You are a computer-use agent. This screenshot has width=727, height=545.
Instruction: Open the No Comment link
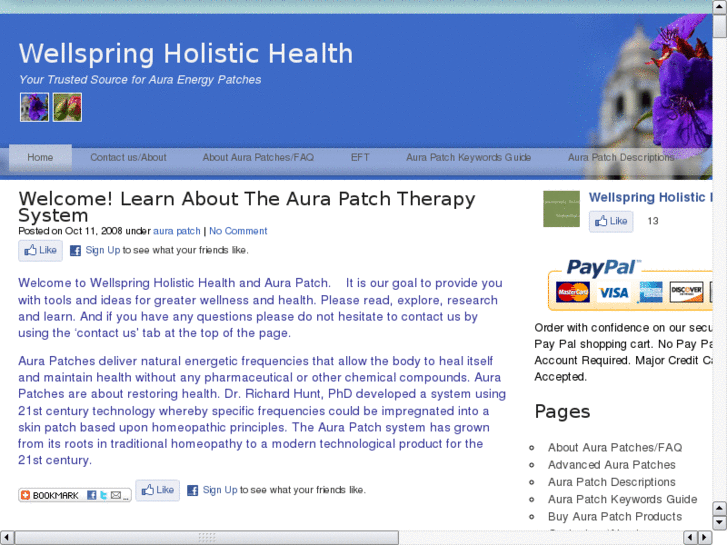[238, 231]
